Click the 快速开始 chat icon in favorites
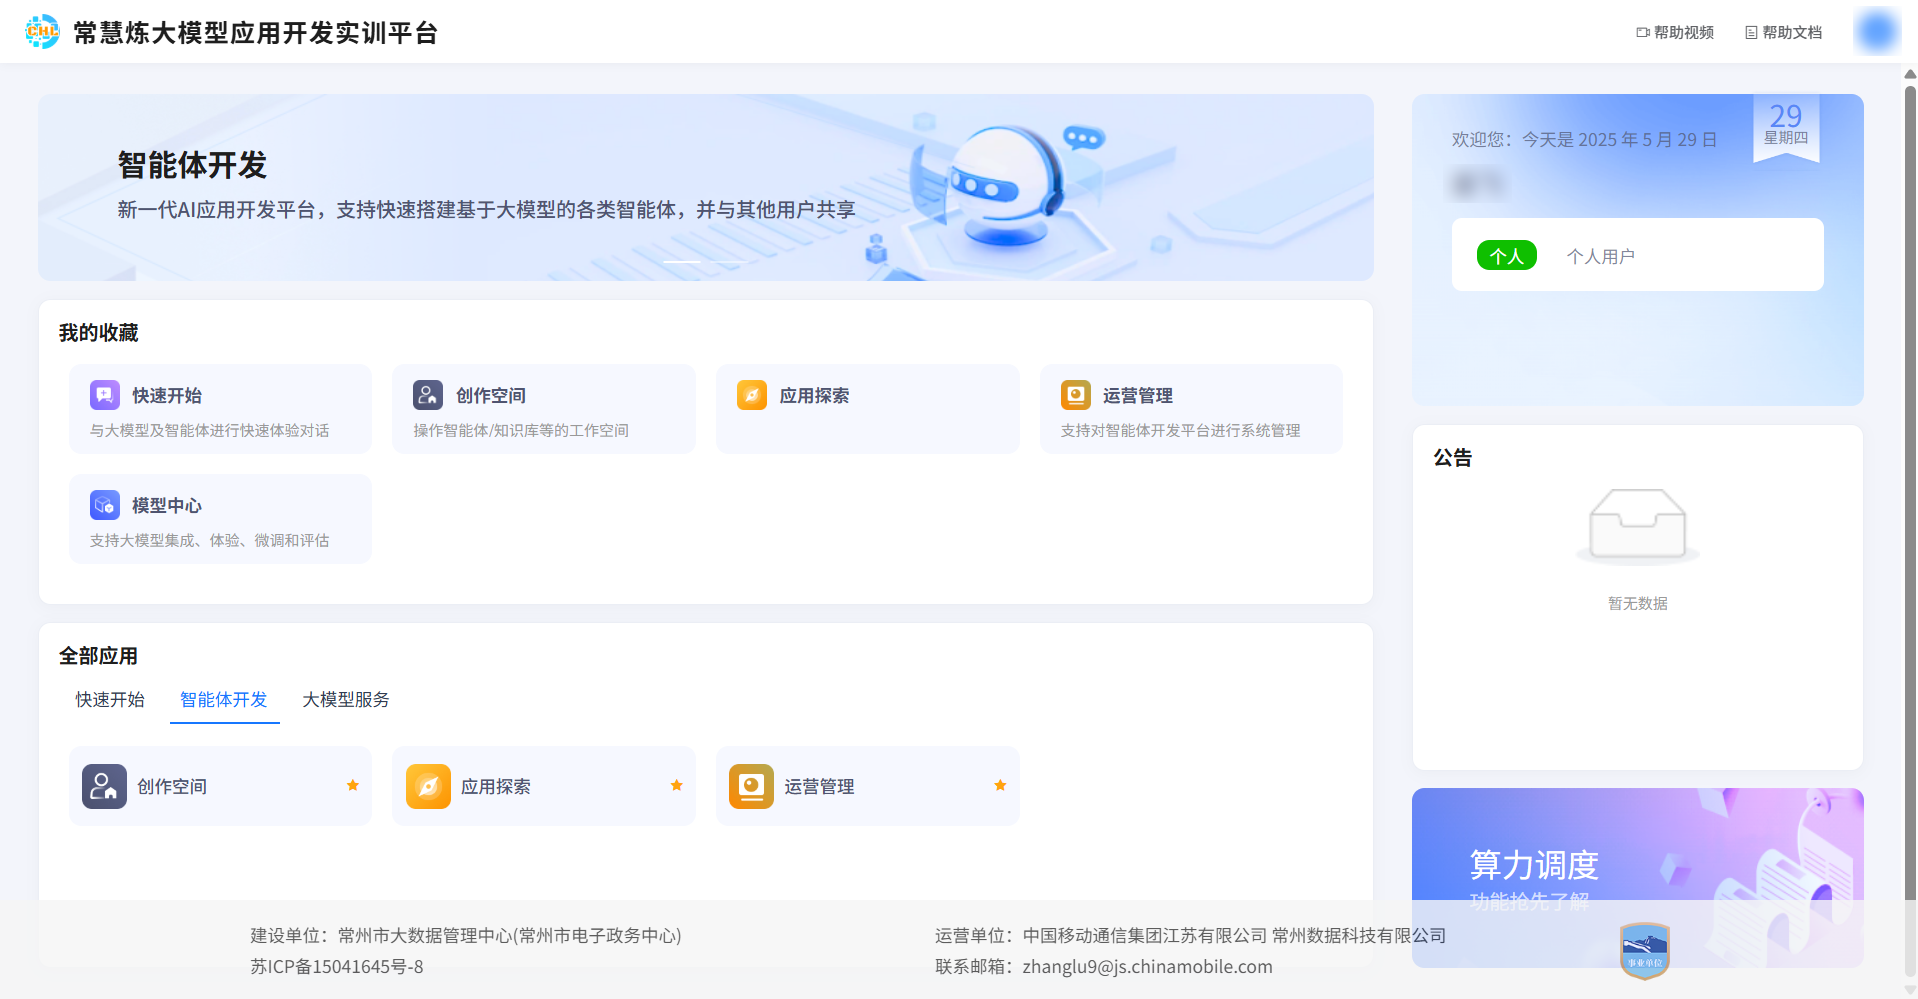Screen dimensions: 1918x999 click(x=105, y=395)
